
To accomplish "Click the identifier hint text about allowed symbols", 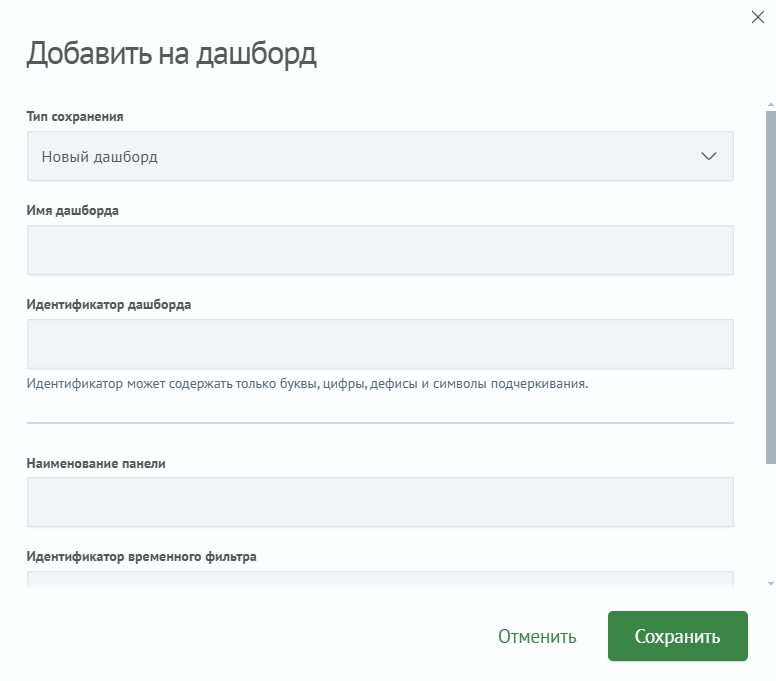I will pyautogui.click(x=307, y=384).
